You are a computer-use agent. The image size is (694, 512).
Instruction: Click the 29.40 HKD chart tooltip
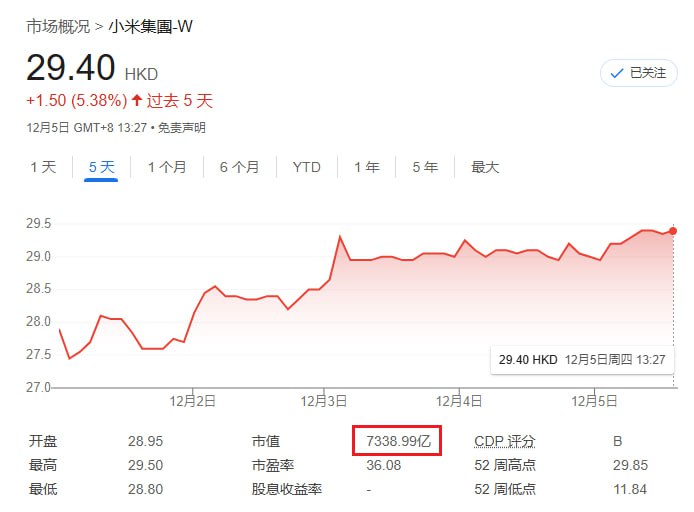click(x=582, y=360)
